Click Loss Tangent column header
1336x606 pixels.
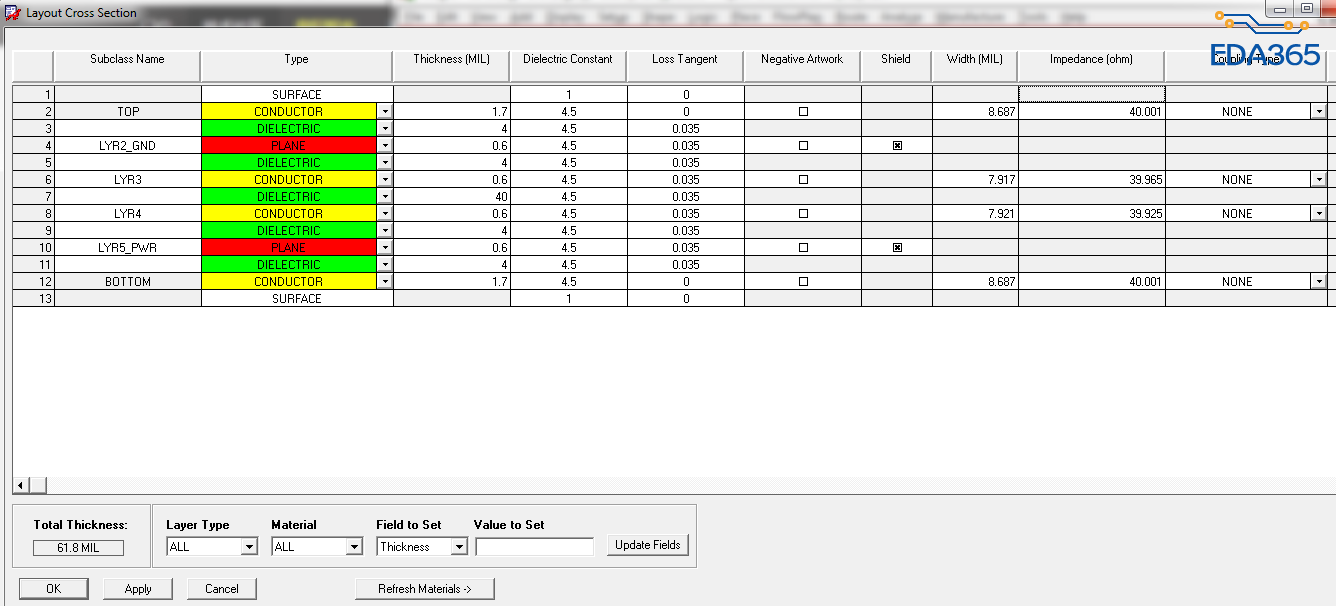click(x=685, y=64)
